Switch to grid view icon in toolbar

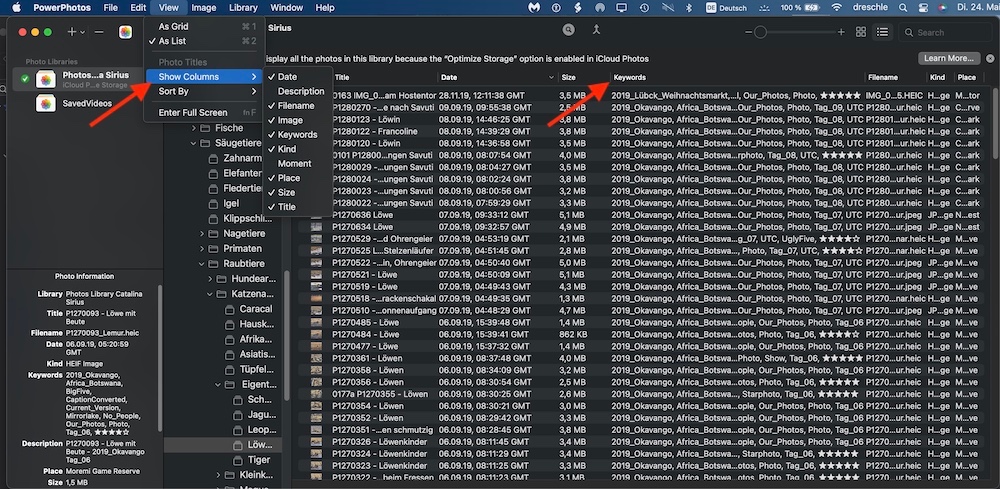pos(861,32)
